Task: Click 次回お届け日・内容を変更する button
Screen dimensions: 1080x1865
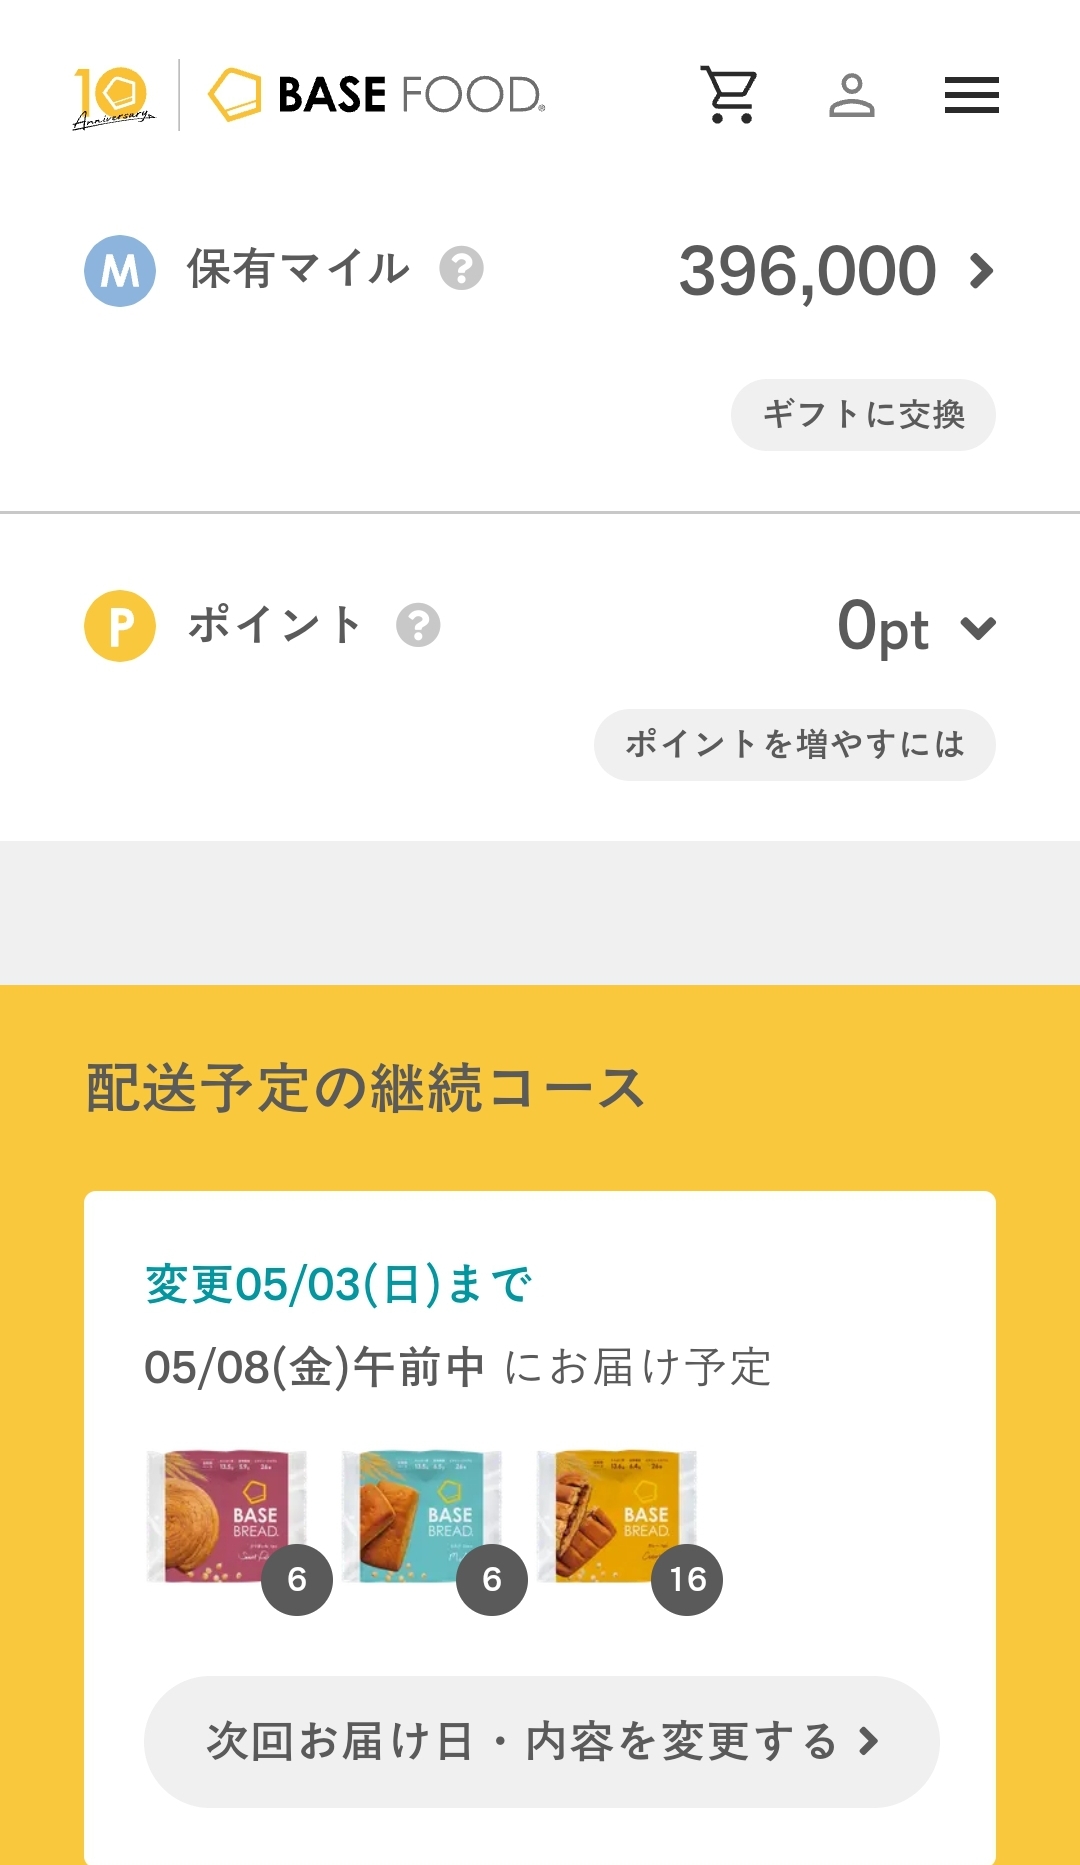Action: point(541,1741)
